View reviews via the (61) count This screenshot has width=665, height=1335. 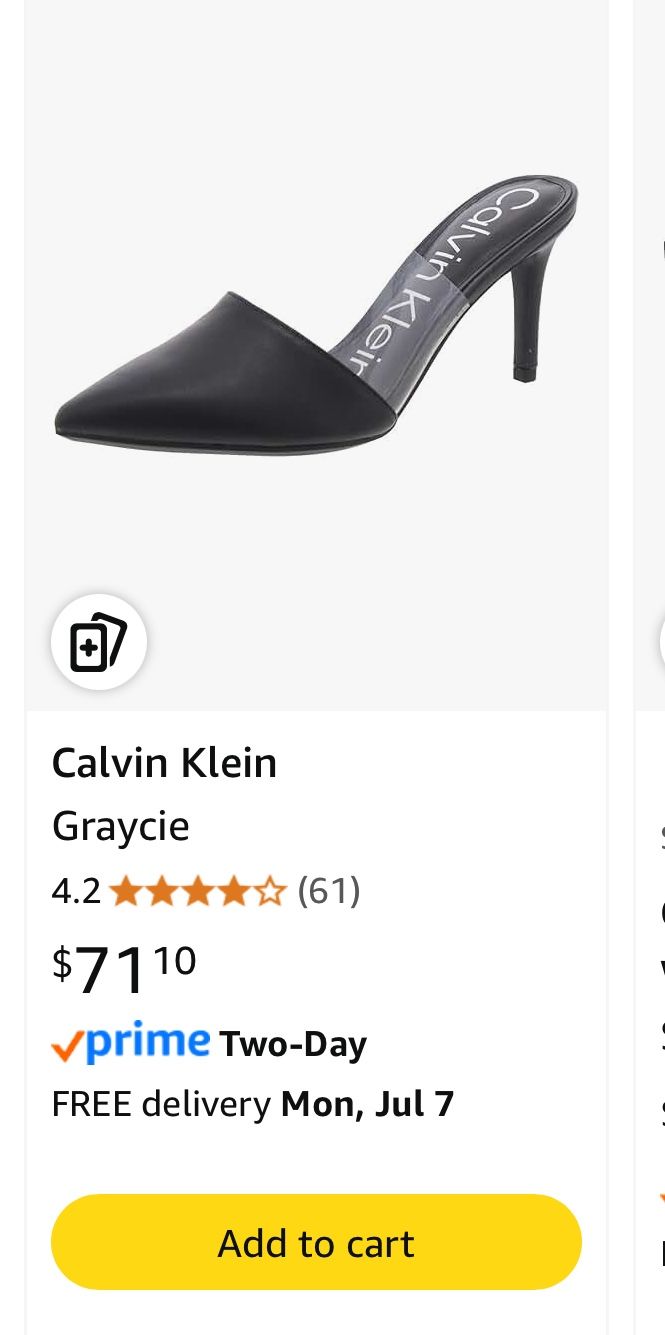click(x=329, y=890)
